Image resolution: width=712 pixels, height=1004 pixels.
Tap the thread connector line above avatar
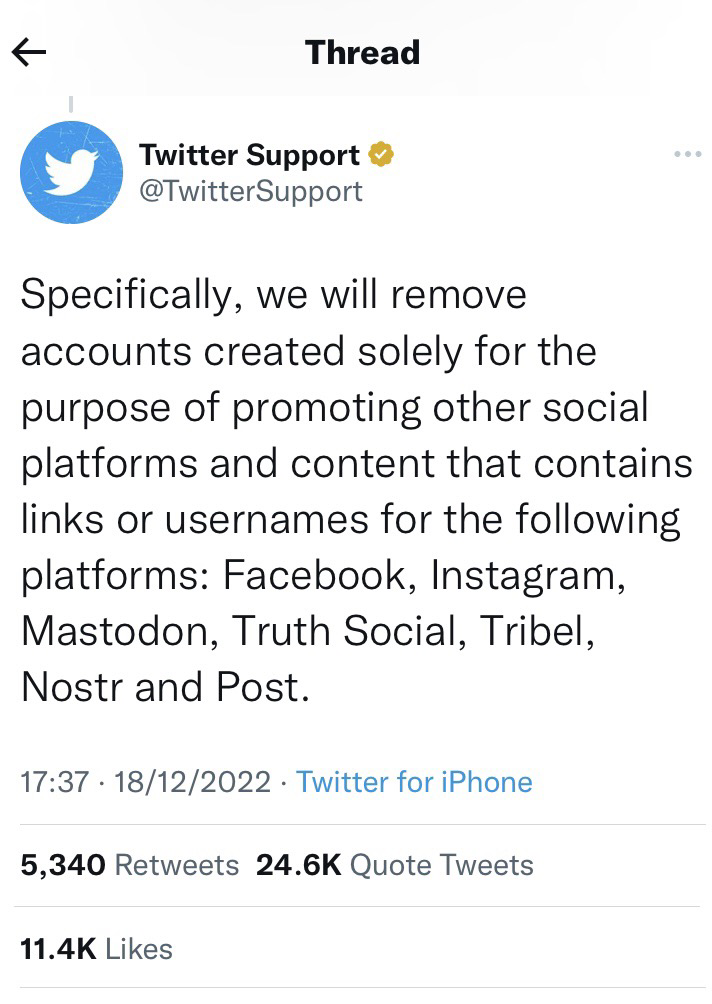70,104
